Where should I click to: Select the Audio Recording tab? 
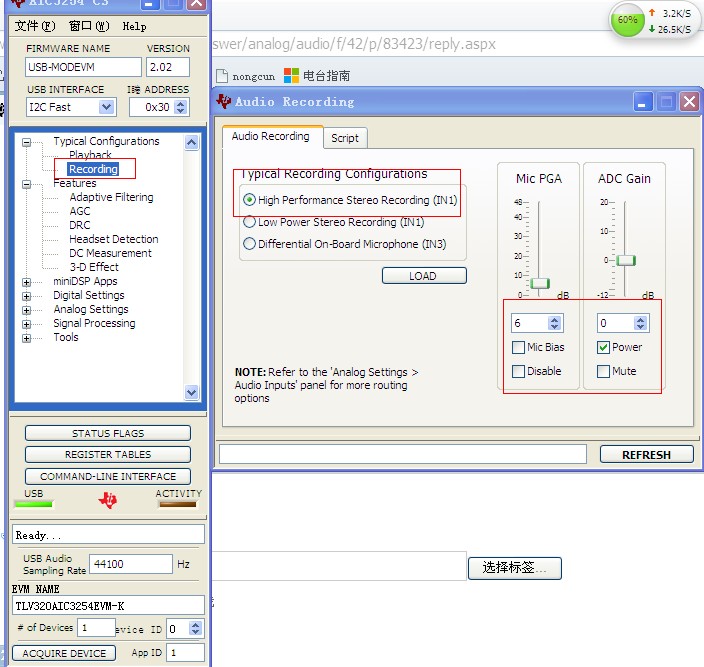(x=271, y=136)
